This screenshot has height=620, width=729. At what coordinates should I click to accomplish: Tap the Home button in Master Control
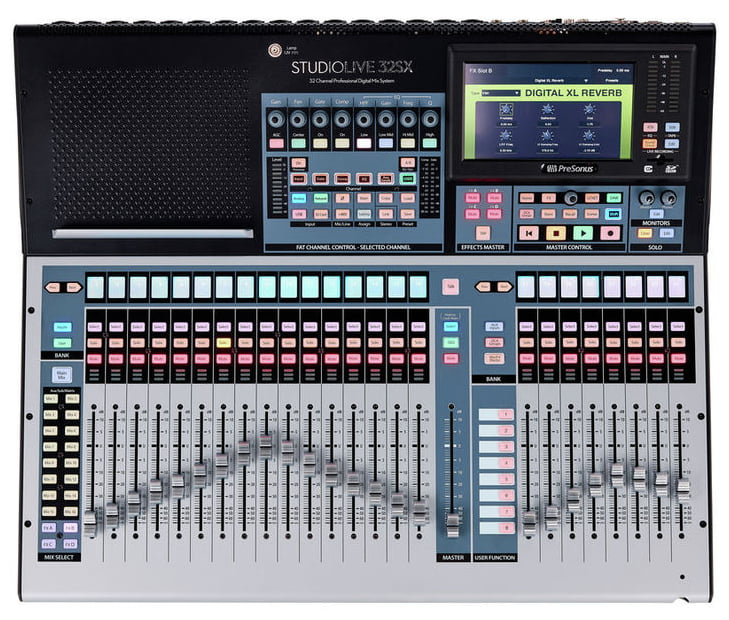(x=527, y=198)
